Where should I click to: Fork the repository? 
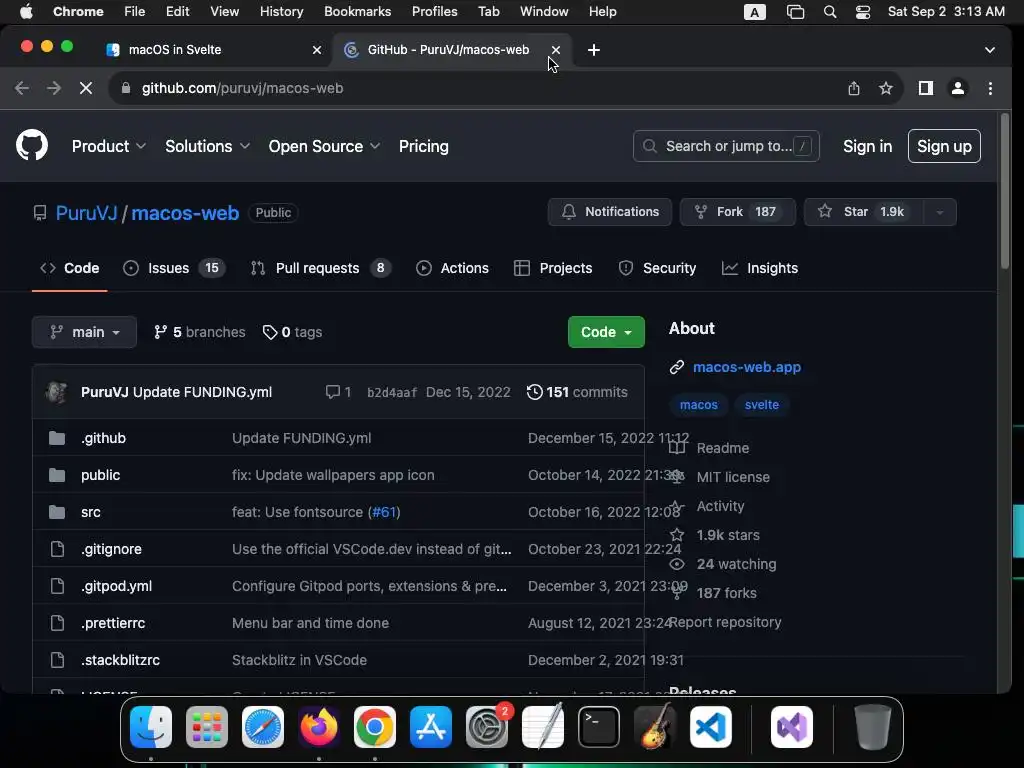pos(737,212)
